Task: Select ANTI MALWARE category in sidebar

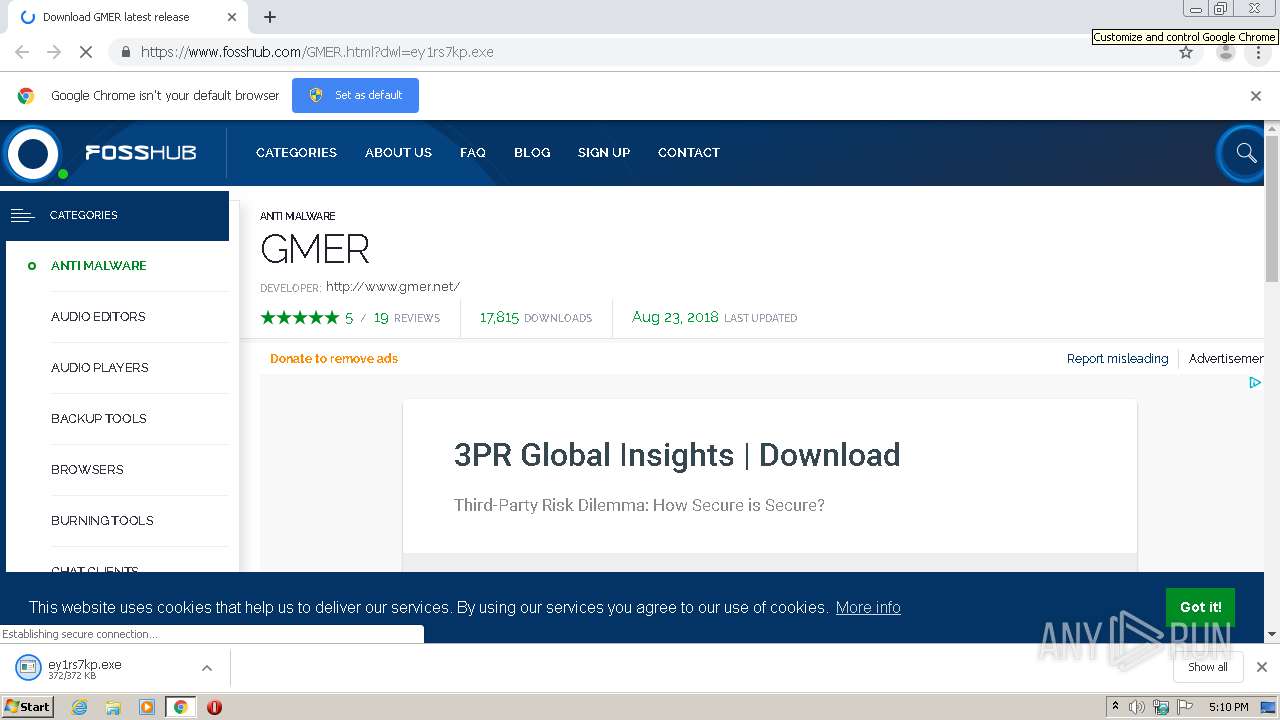Action: coord(99,266)
